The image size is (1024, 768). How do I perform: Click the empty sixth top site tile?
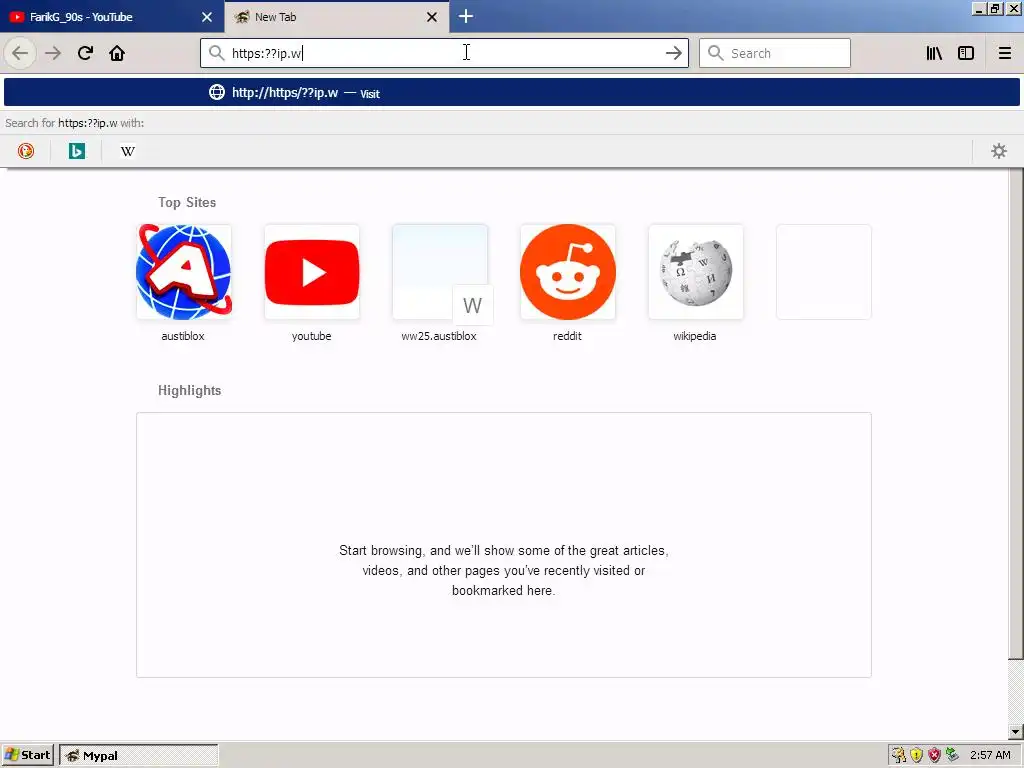[x=824, y=272]
